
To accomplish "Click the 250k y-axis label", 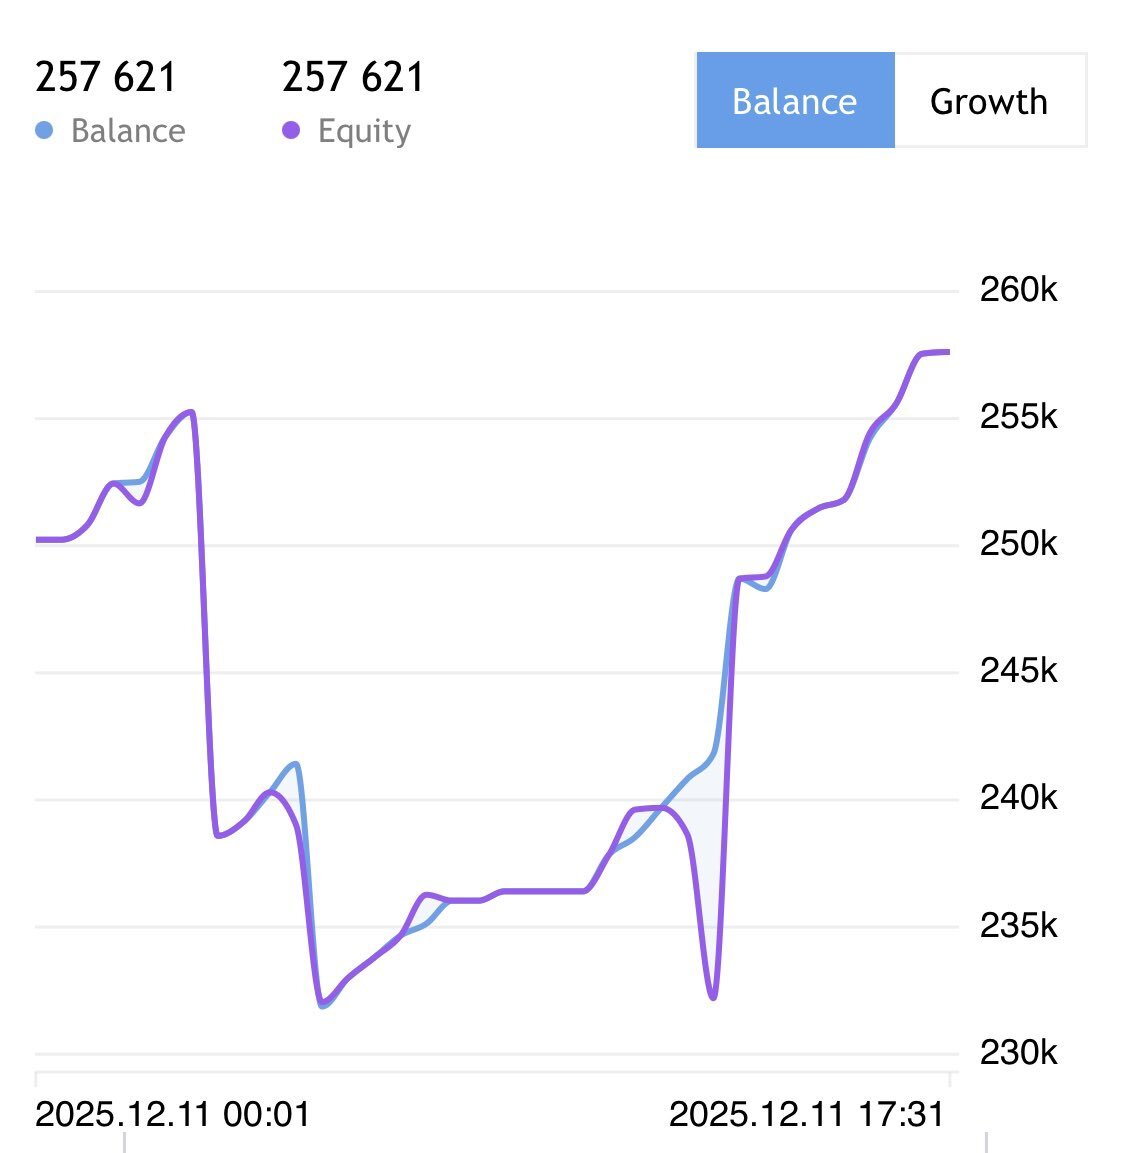I will (1018, 544).
